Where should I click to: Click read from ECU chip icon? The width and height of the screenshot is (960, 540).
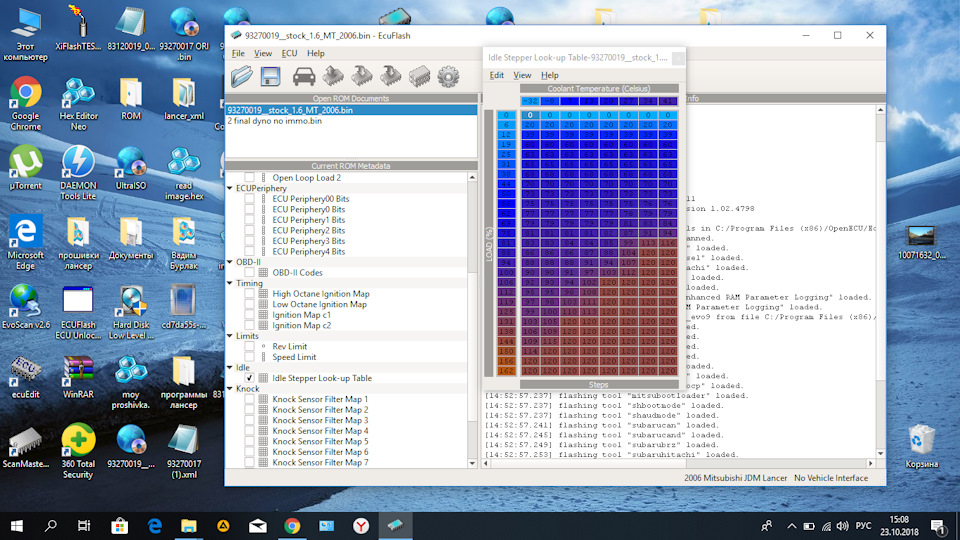tap(333, 77)
